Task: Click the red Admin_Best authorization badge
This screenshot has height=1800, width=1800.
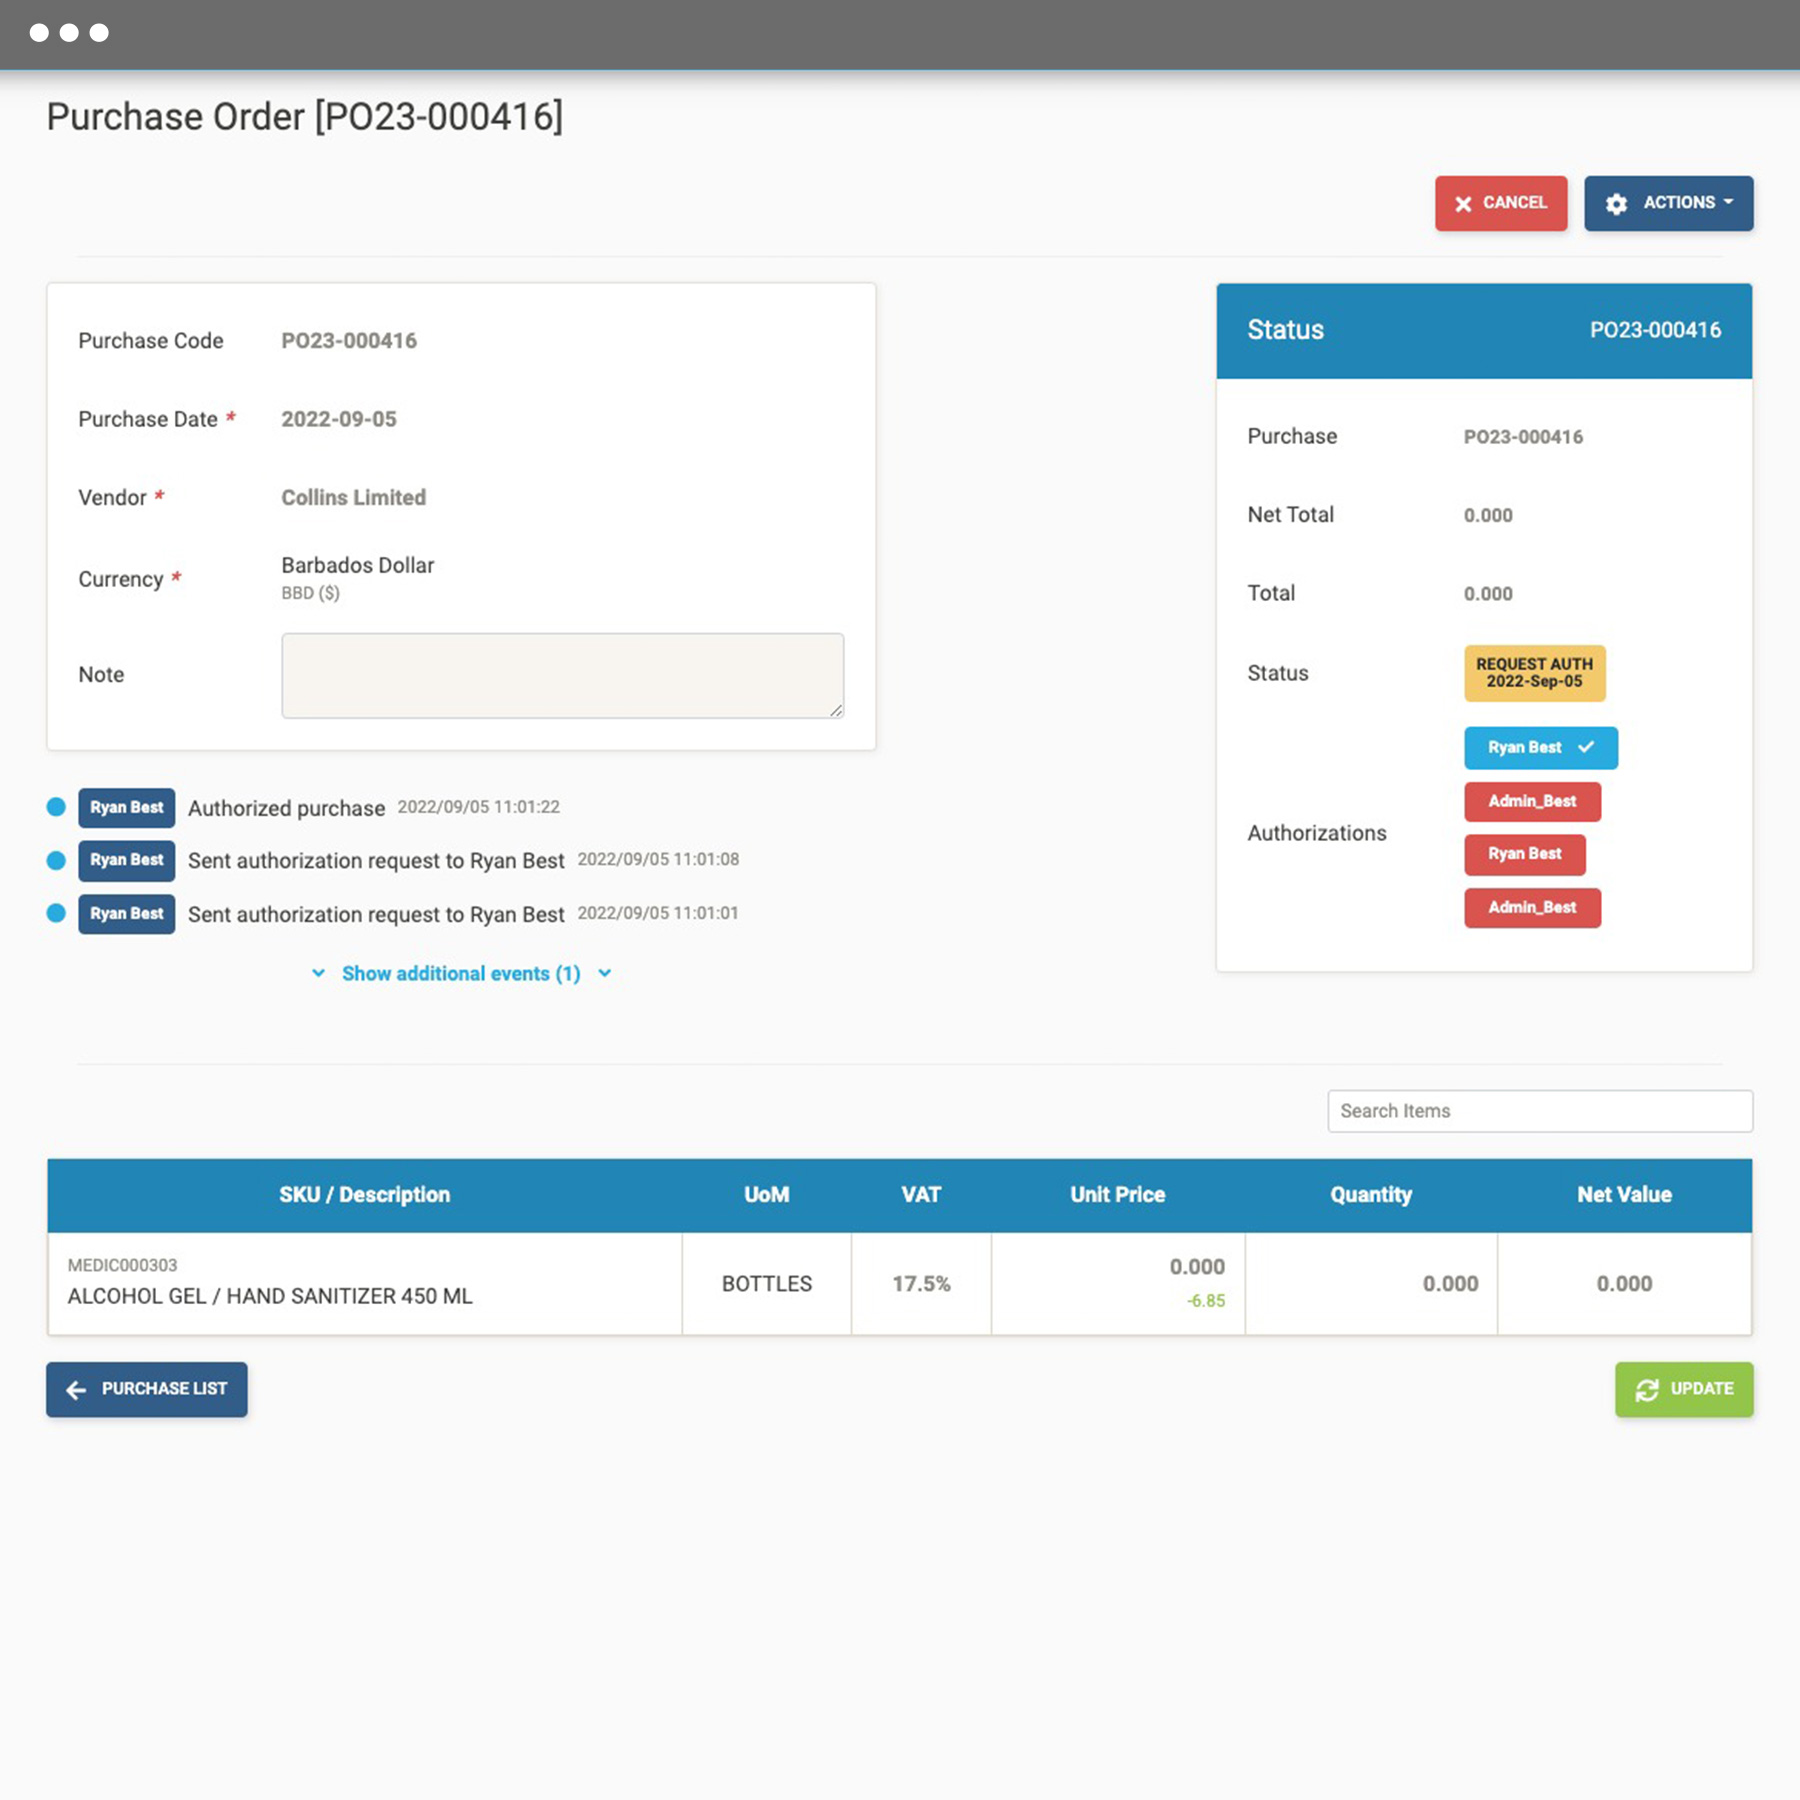Action: coord(1532,802)
